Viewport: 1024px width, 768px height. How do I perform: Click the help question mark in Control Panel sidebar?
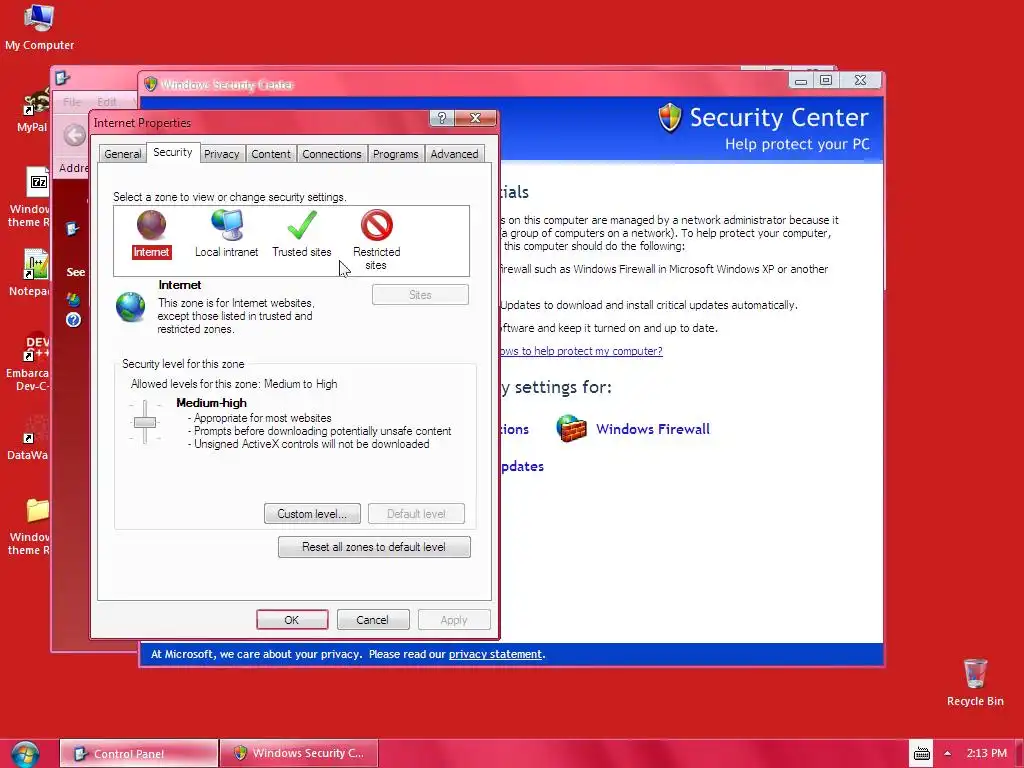click(x=73, y=319)
